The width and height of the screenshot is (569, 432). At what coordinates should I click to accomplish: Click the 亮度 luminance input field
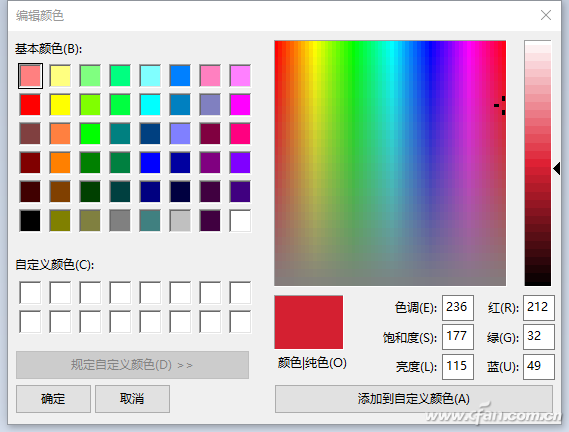pos(458,367)
